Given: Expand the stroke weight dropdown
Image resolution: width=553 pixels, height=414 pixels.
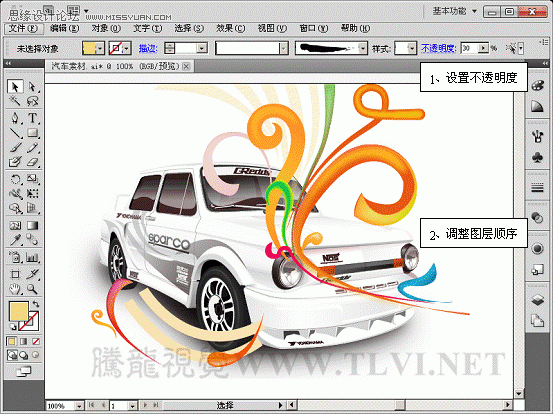Looking at the screenshot, I should [202, 48].
